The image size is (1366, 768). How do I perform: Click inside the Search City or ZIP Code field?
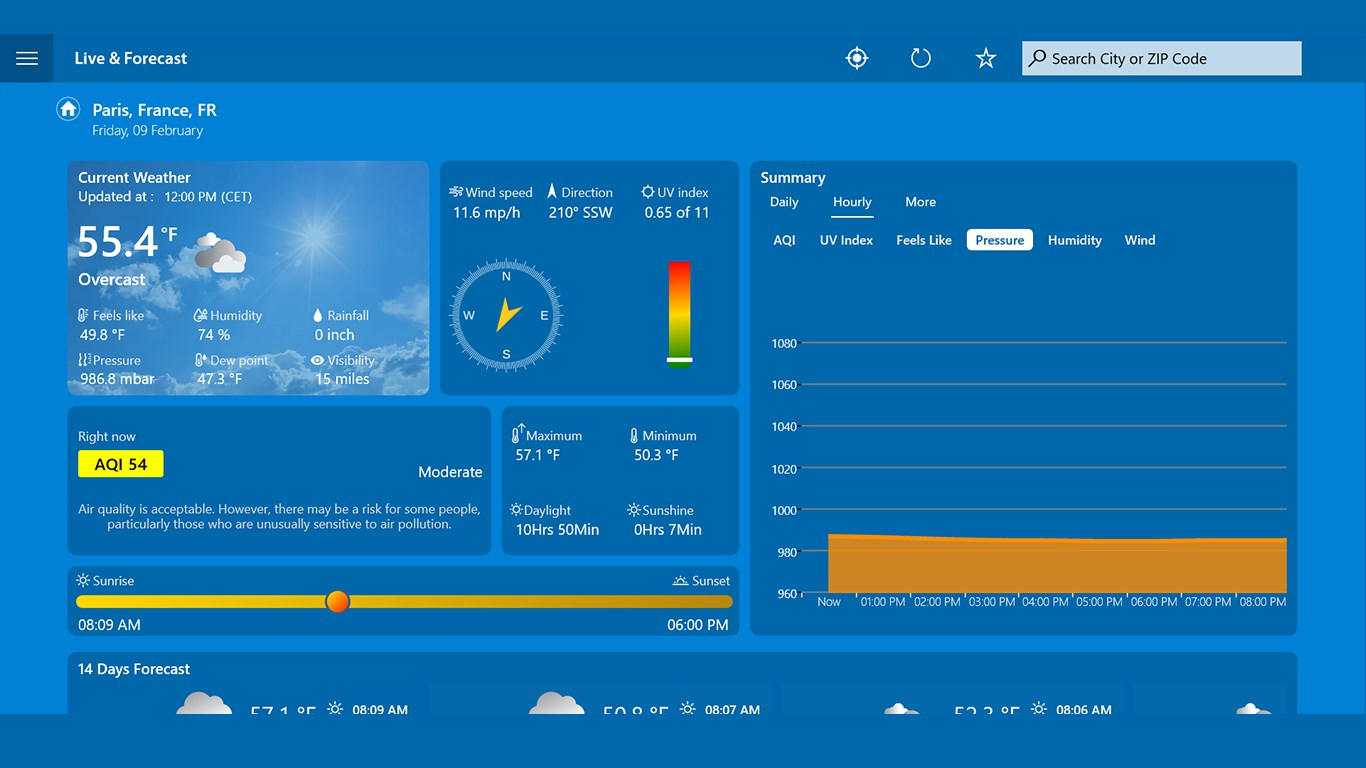[x=1160, y=58]
